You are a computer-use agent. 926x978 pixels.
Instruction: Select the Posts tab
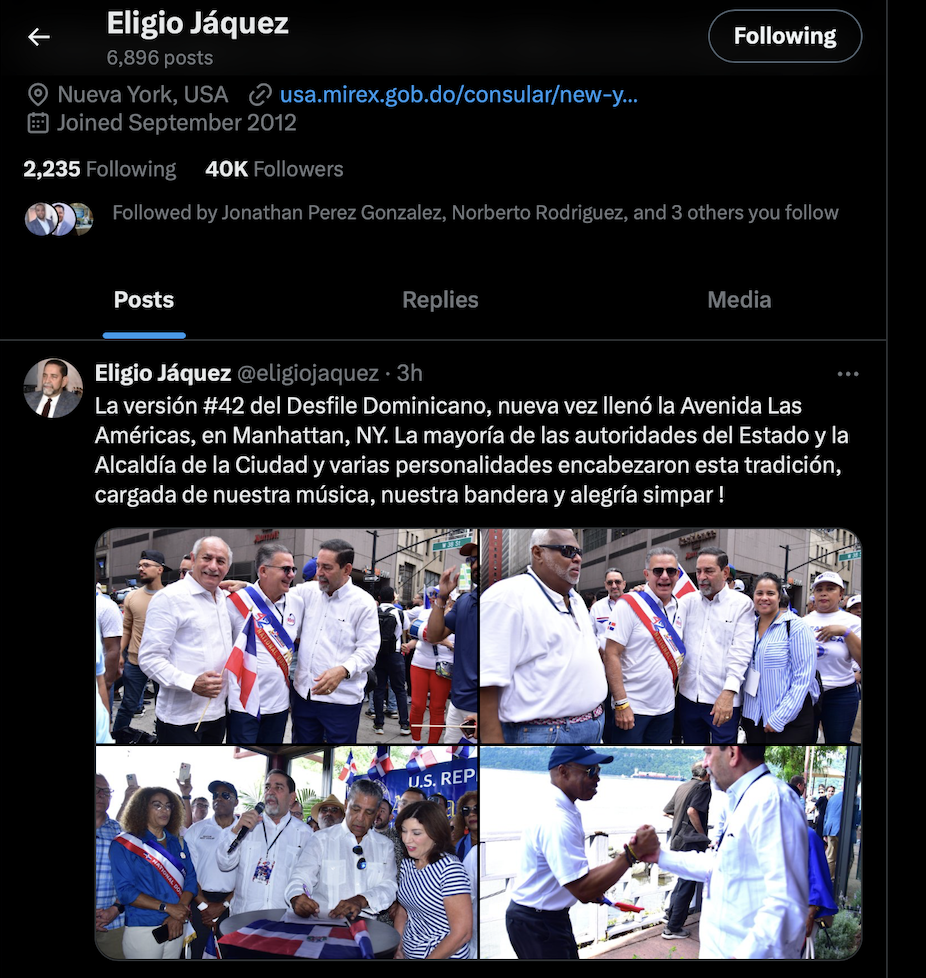(x=144, y=300)
